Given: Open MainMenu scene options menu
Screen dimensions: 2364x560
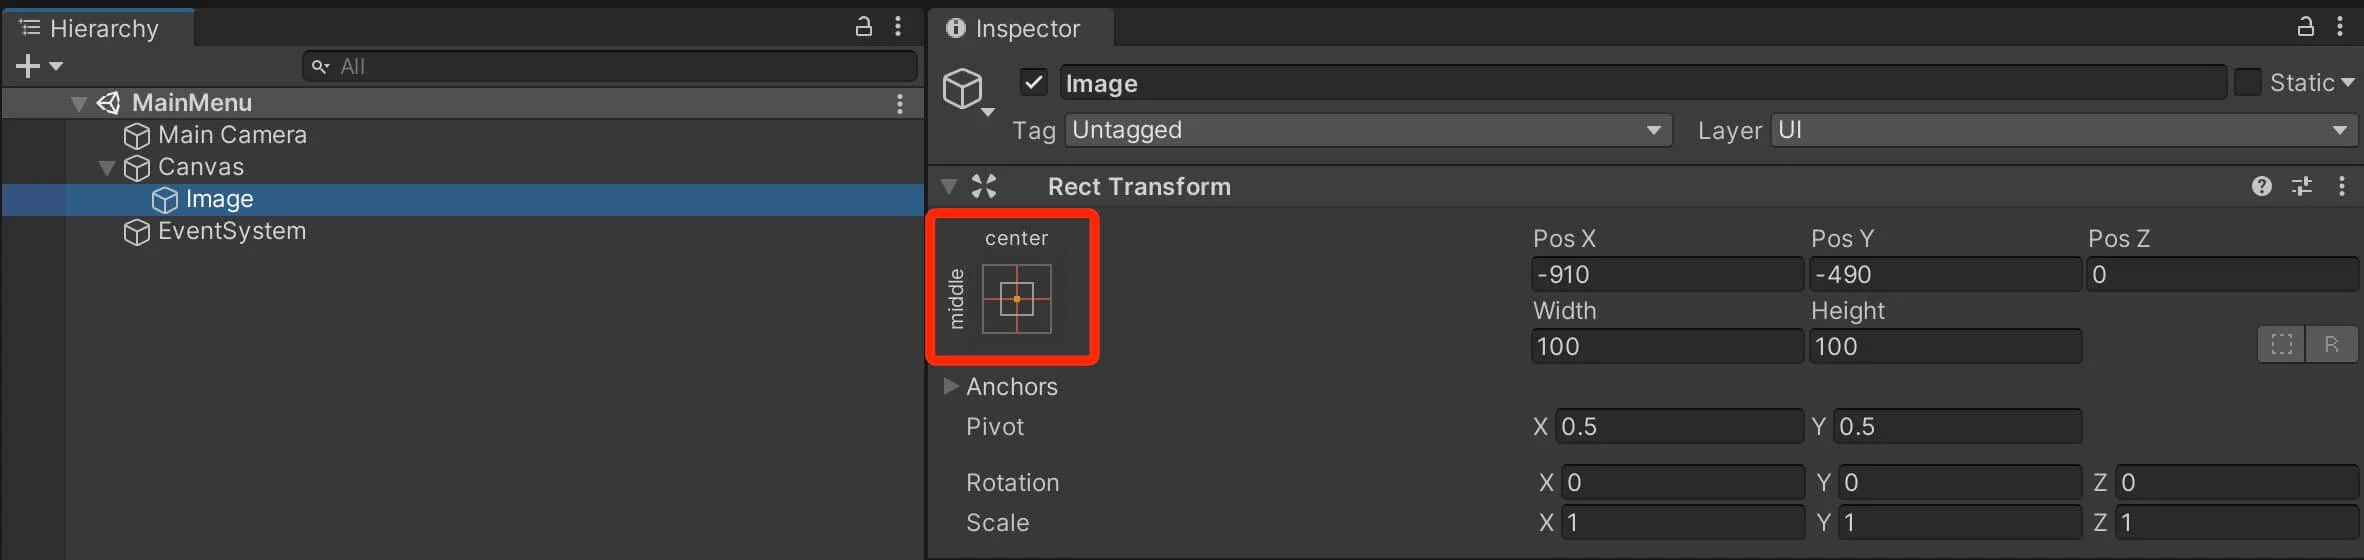Looking at the screenshot, I should point(900,103).
